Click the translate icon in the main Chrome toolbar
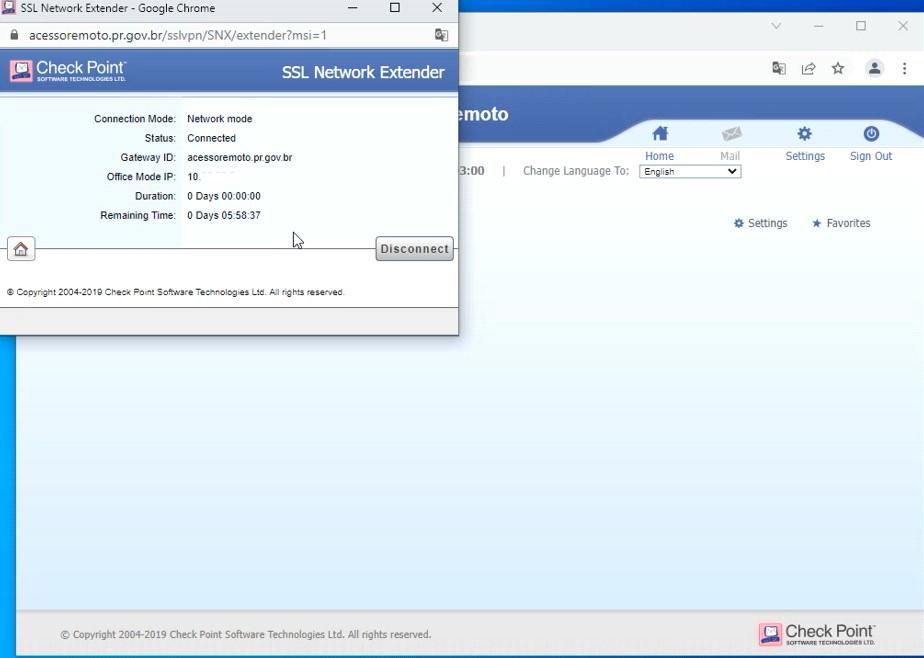Image resolution: width=924 pixels, height=658 pixels. click(778, 68)
